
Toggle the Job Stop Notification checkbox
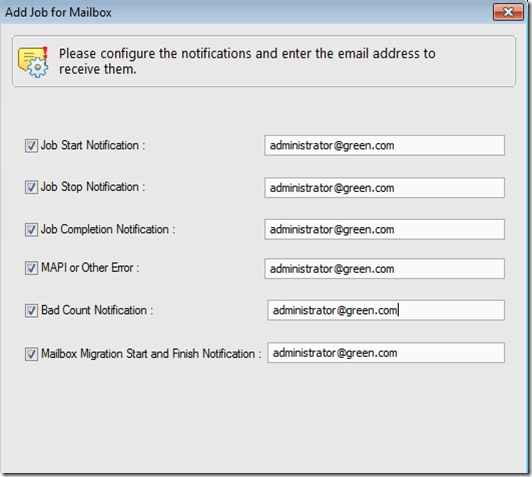pyautogui.click(x=31, y=187)
